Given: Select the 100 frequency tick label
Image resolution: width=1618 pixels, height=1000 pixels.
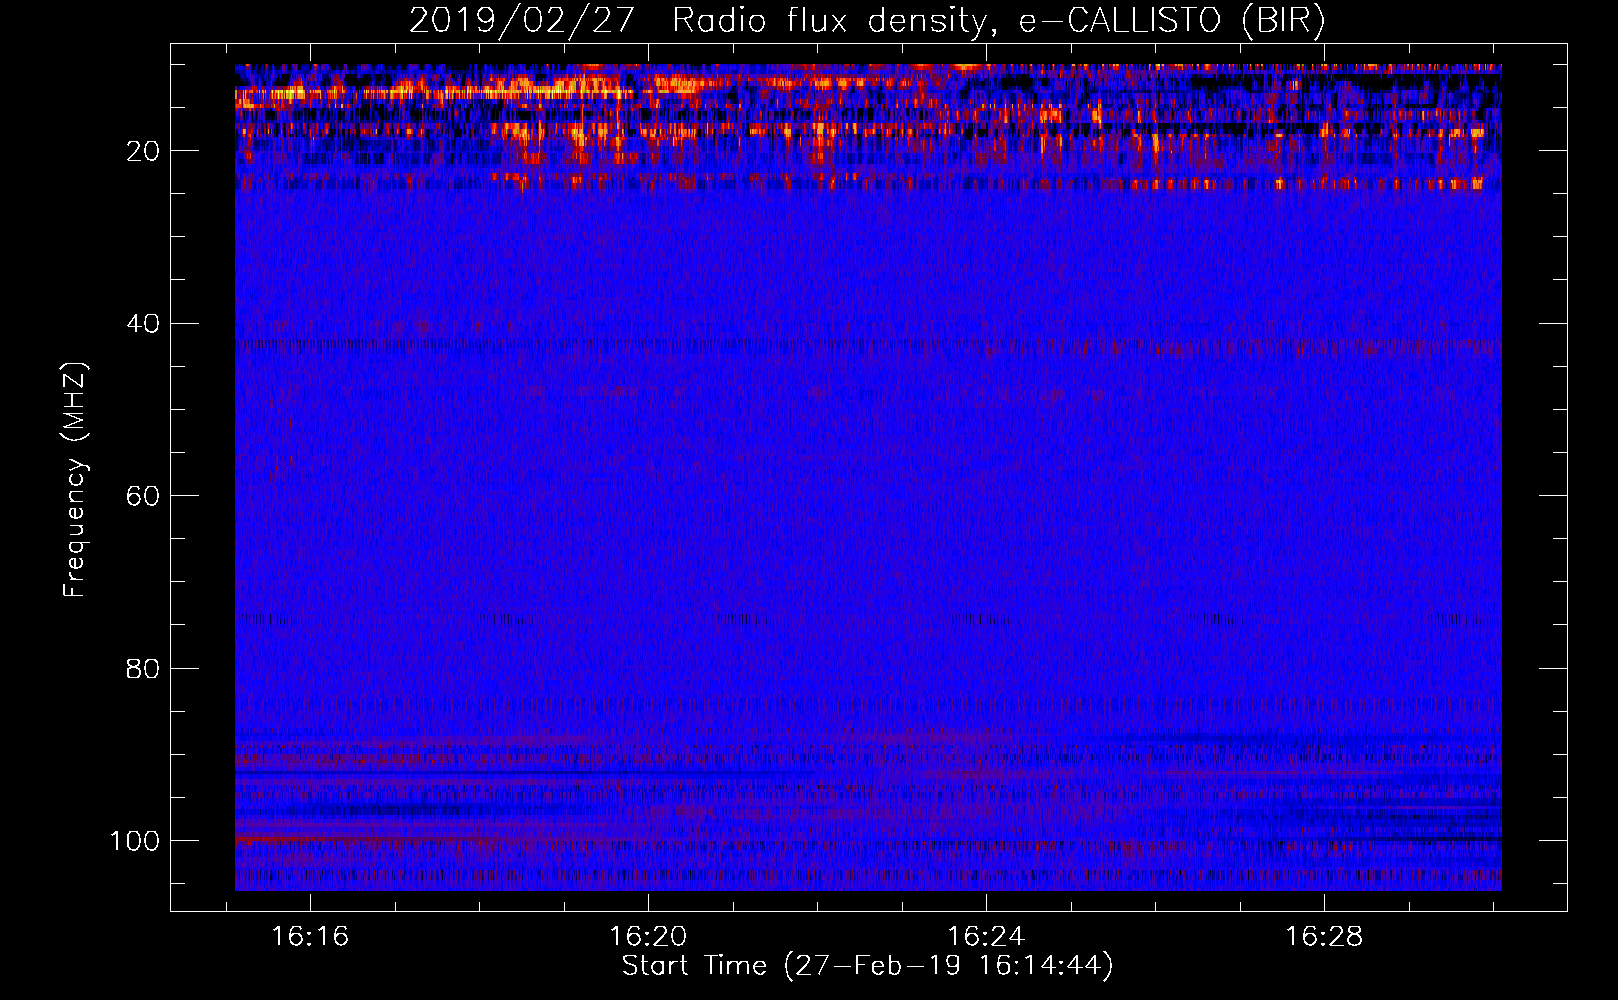Looking at the screenshot, I should pos(135,840).
